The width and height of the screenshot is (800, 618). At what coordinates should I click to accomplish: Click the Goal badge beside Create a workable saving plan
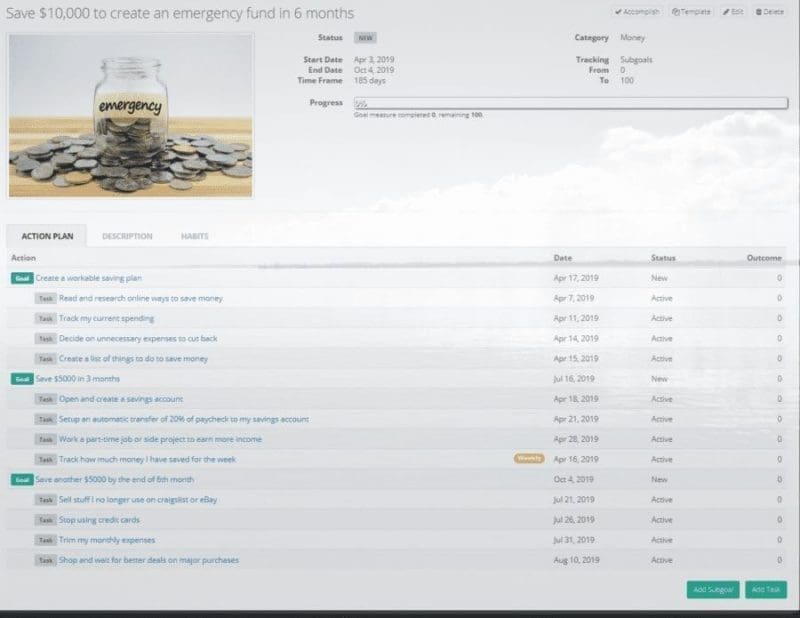[x=22, y=278]
